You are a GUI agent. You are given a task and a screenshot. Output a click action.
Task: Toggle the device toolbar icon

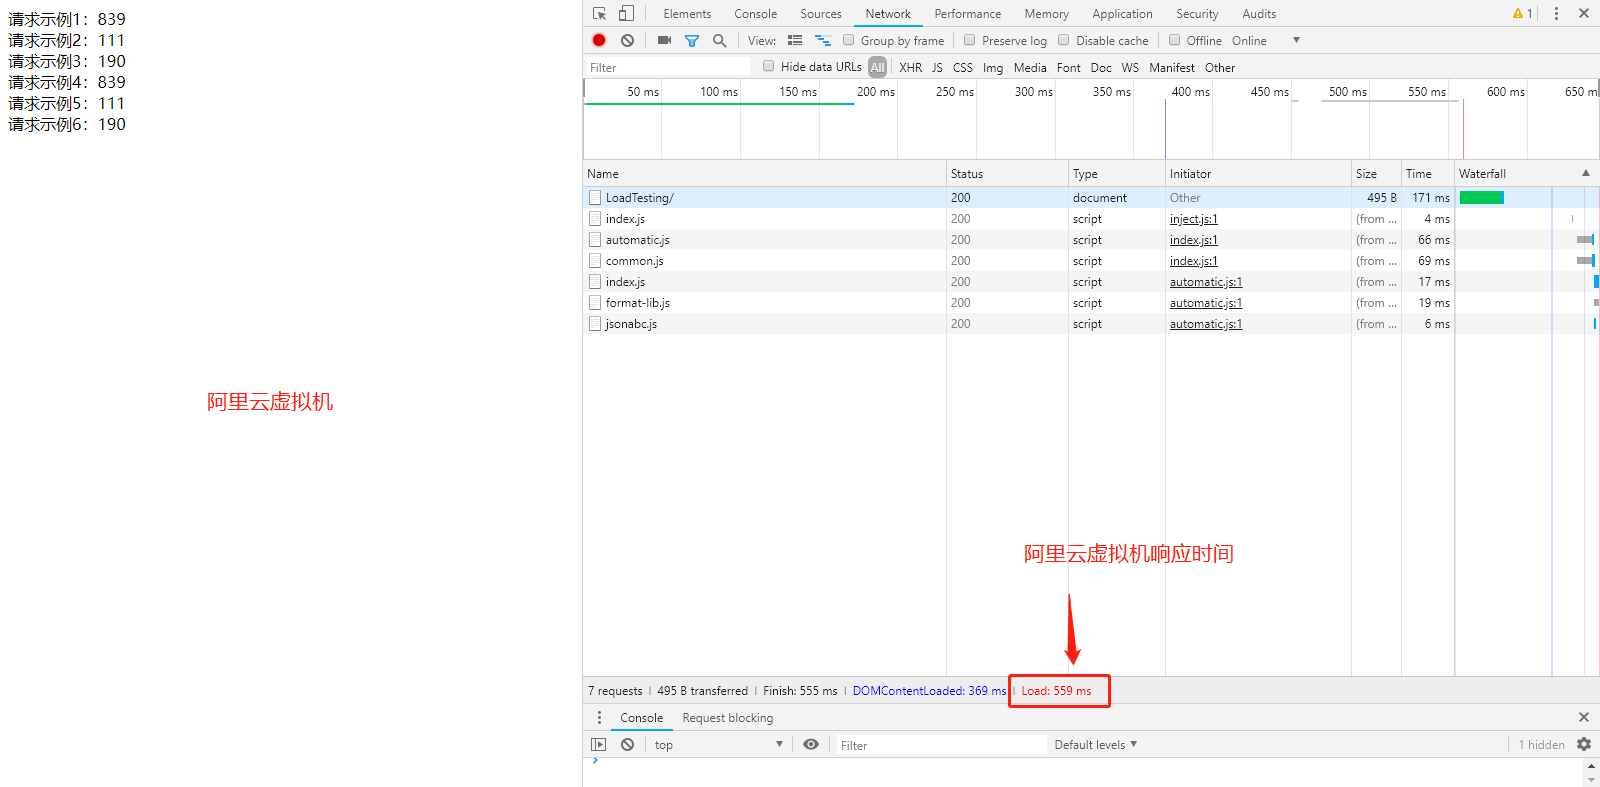pyautogui.click(x=626, y=13)
